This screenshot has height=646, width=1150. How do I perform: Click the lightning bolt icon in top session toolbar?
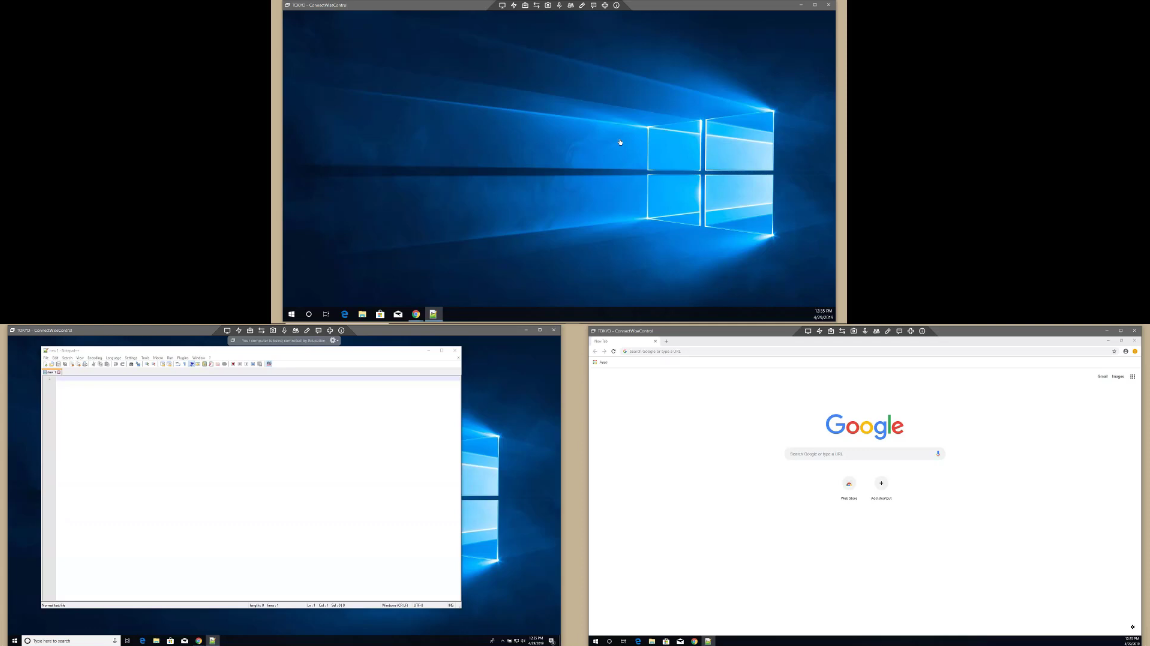513,5
